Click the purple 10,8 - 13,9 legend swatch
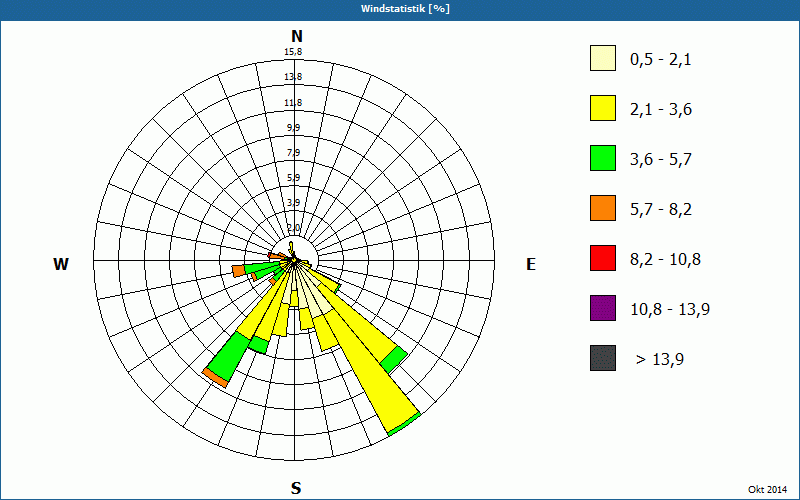 [603, 308]
